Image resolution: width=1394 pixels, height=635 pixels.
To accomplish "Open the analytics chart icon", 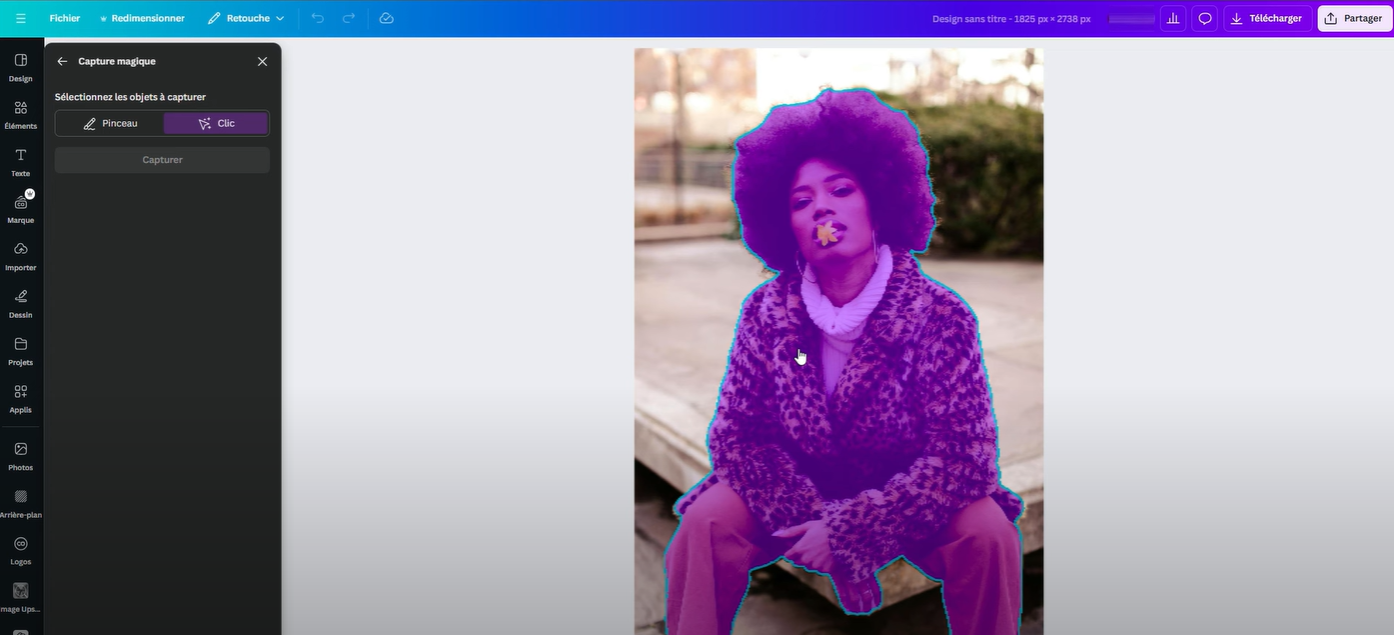I will click(1173, 18).
